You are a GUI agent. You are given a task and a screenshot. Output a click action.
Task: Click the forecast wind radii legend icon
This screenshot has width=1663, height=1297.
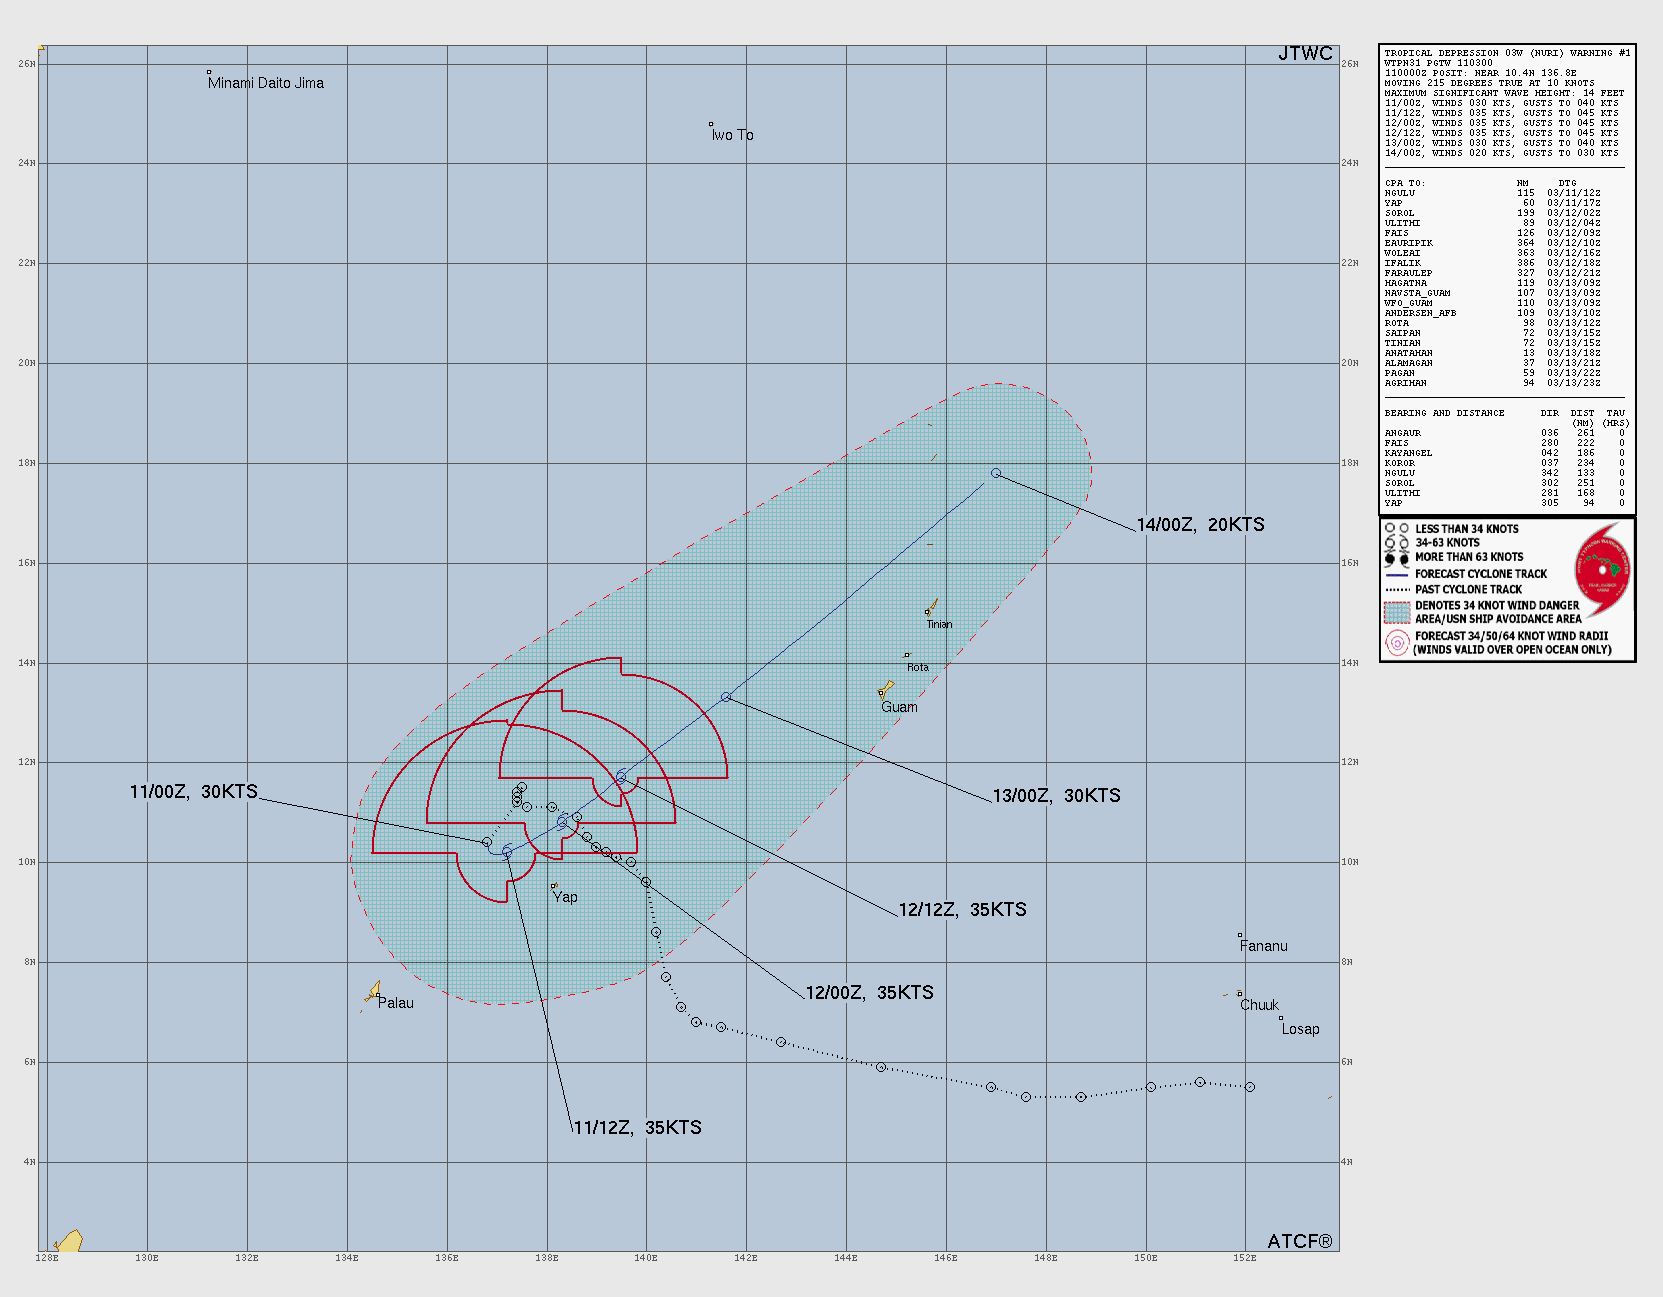[1397, 643]
